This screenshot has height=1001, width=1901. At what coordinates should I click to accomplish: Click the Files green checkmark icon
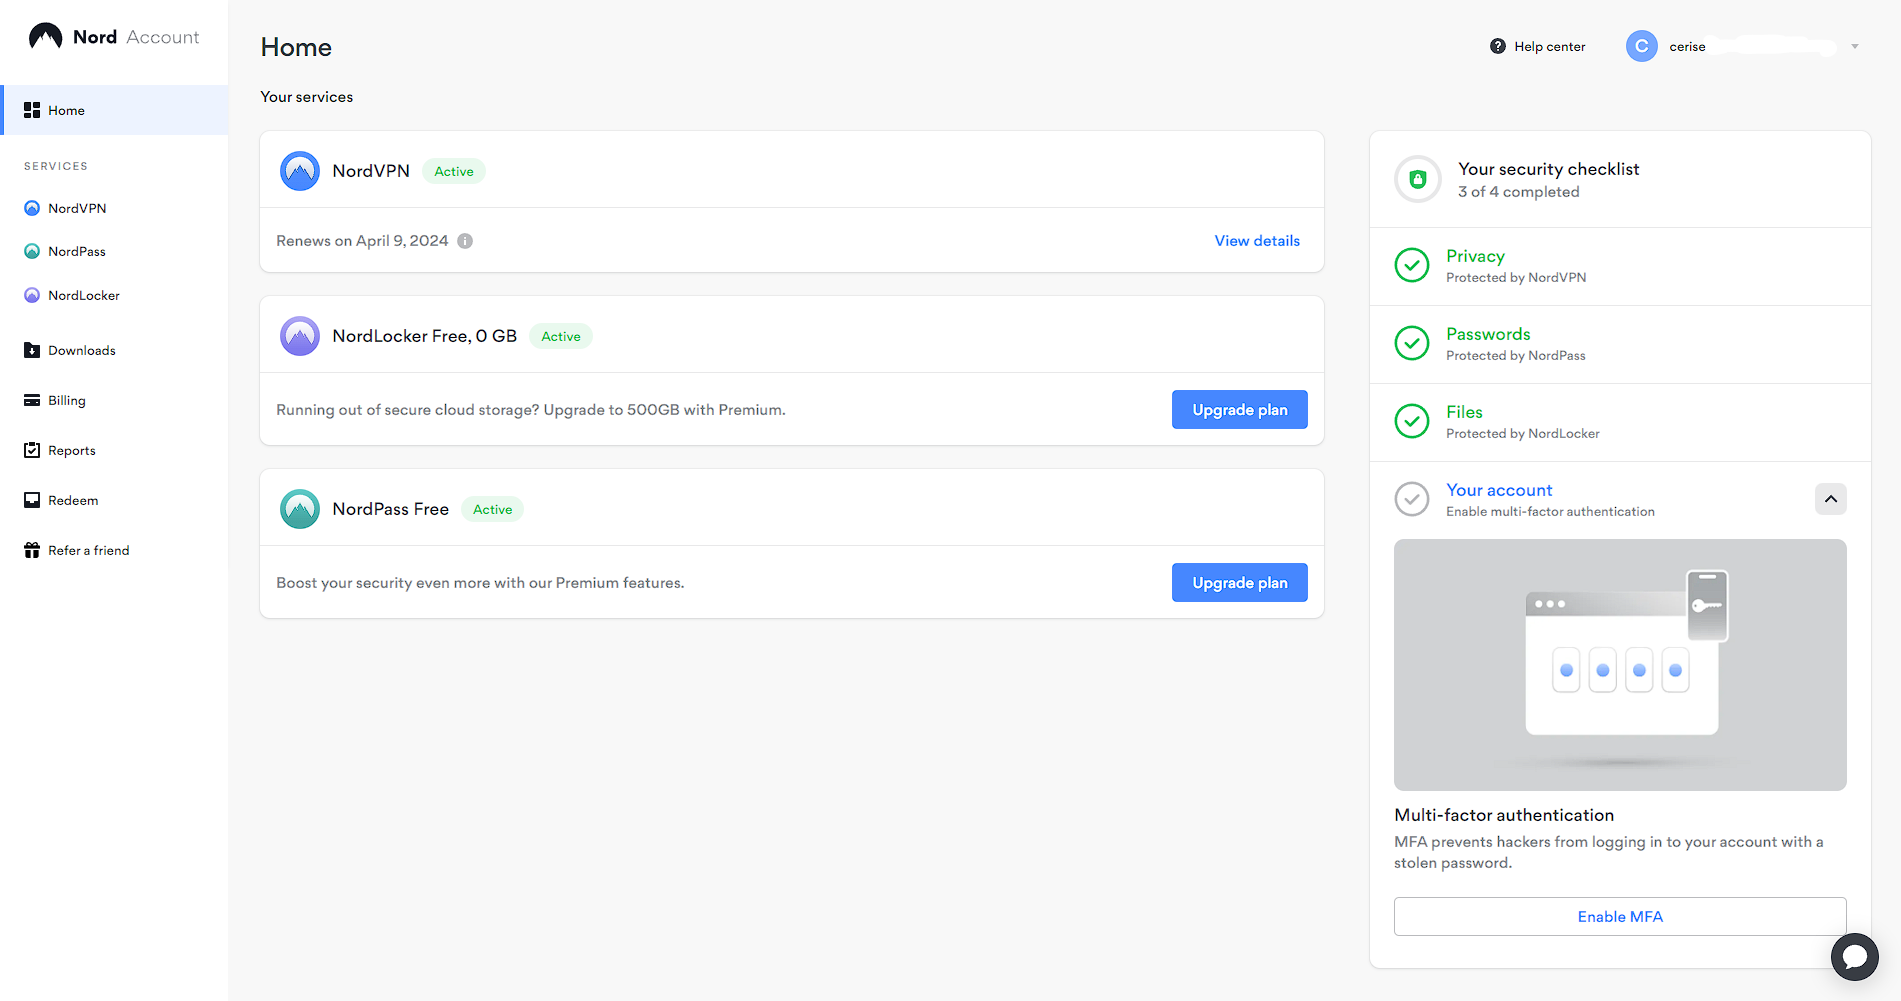pyautogui.click(x=1412, y=421)
